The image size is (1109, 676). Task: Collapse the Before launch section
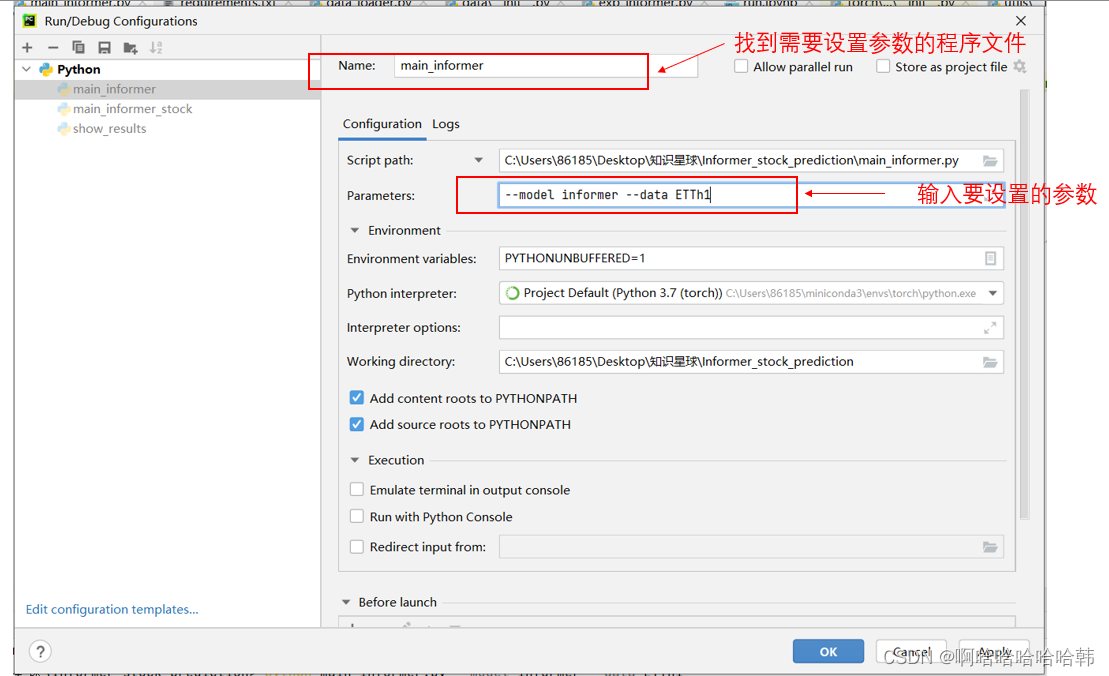(346, 602)
